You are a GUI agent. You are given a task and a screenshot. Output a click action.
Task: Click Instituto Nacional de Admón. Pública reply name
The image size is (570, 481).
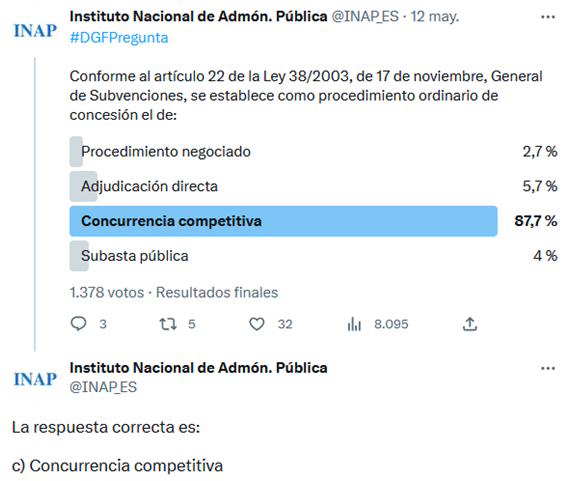coord(198,368)
